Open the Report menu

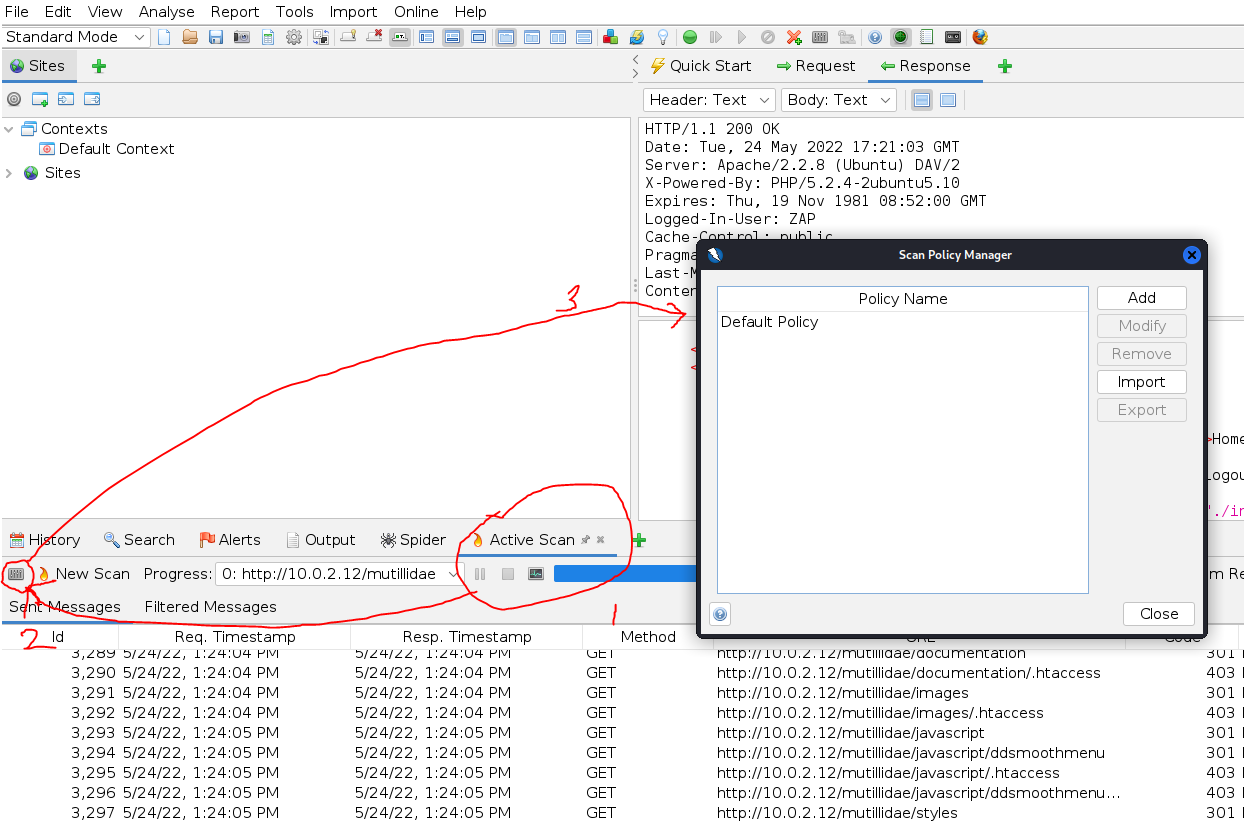pyautogui.click(x=235, y=12)
